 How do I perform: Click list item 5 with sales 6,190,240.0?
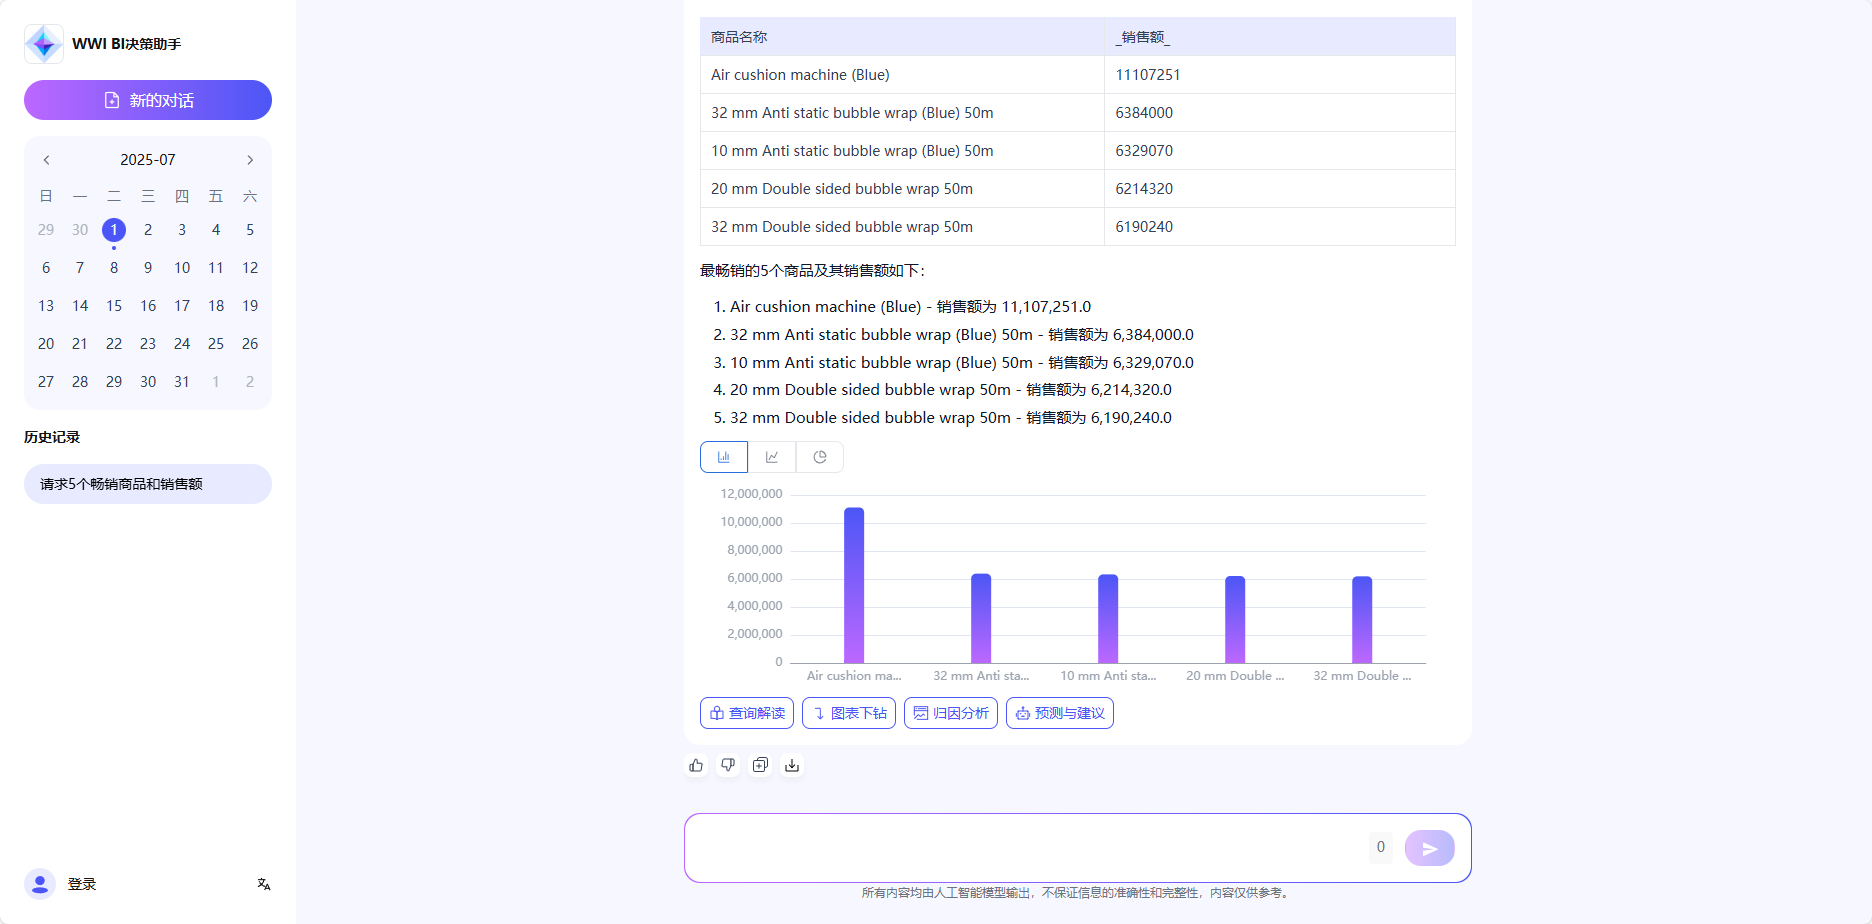[950, 418]
